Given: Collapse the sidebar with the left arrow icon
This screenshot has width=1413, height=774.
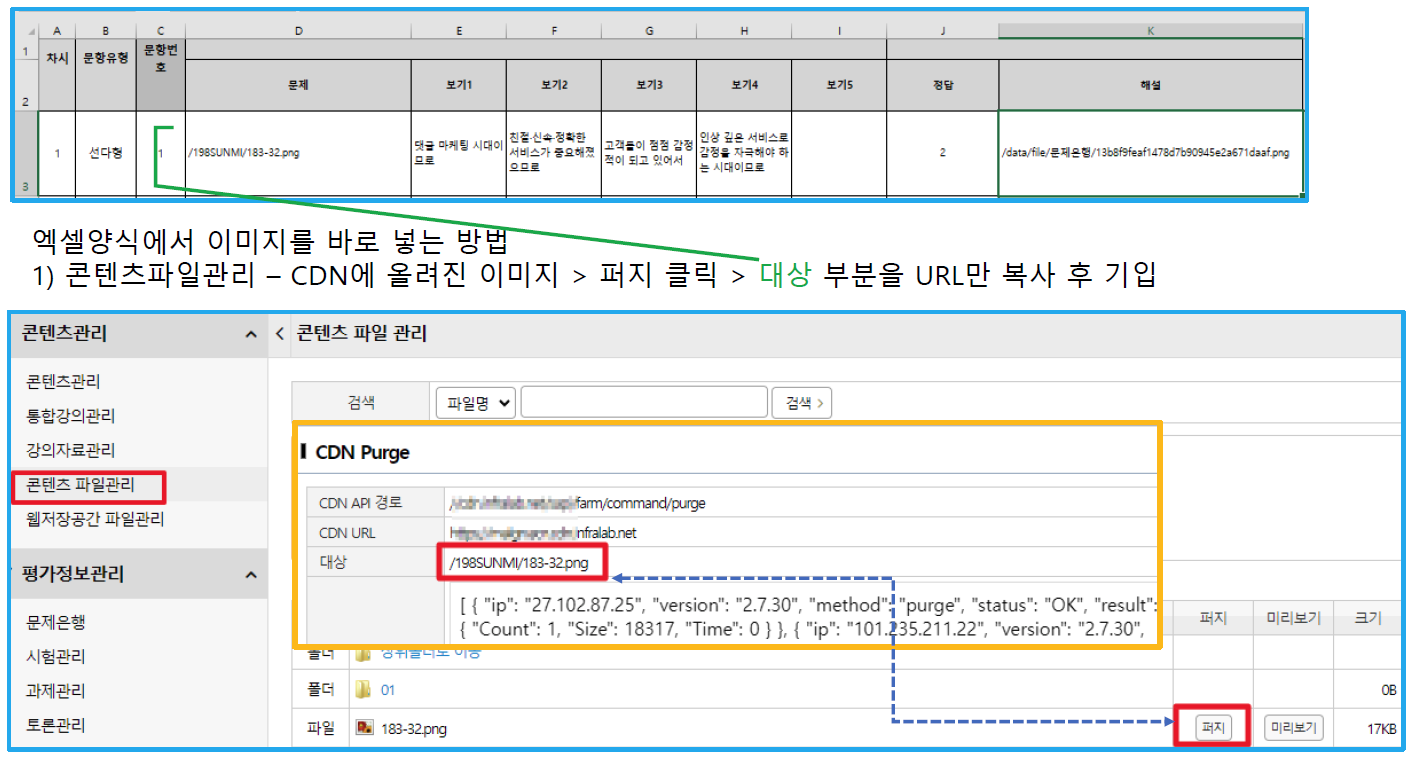Looking at the screenshot, I should (x=279, y=334).
